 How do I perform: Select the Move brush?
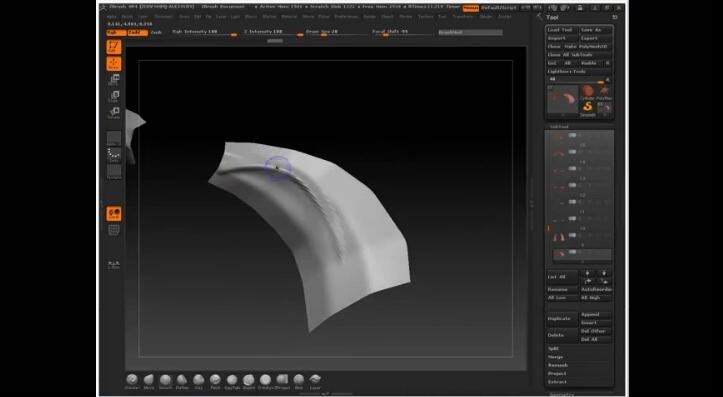149,381
